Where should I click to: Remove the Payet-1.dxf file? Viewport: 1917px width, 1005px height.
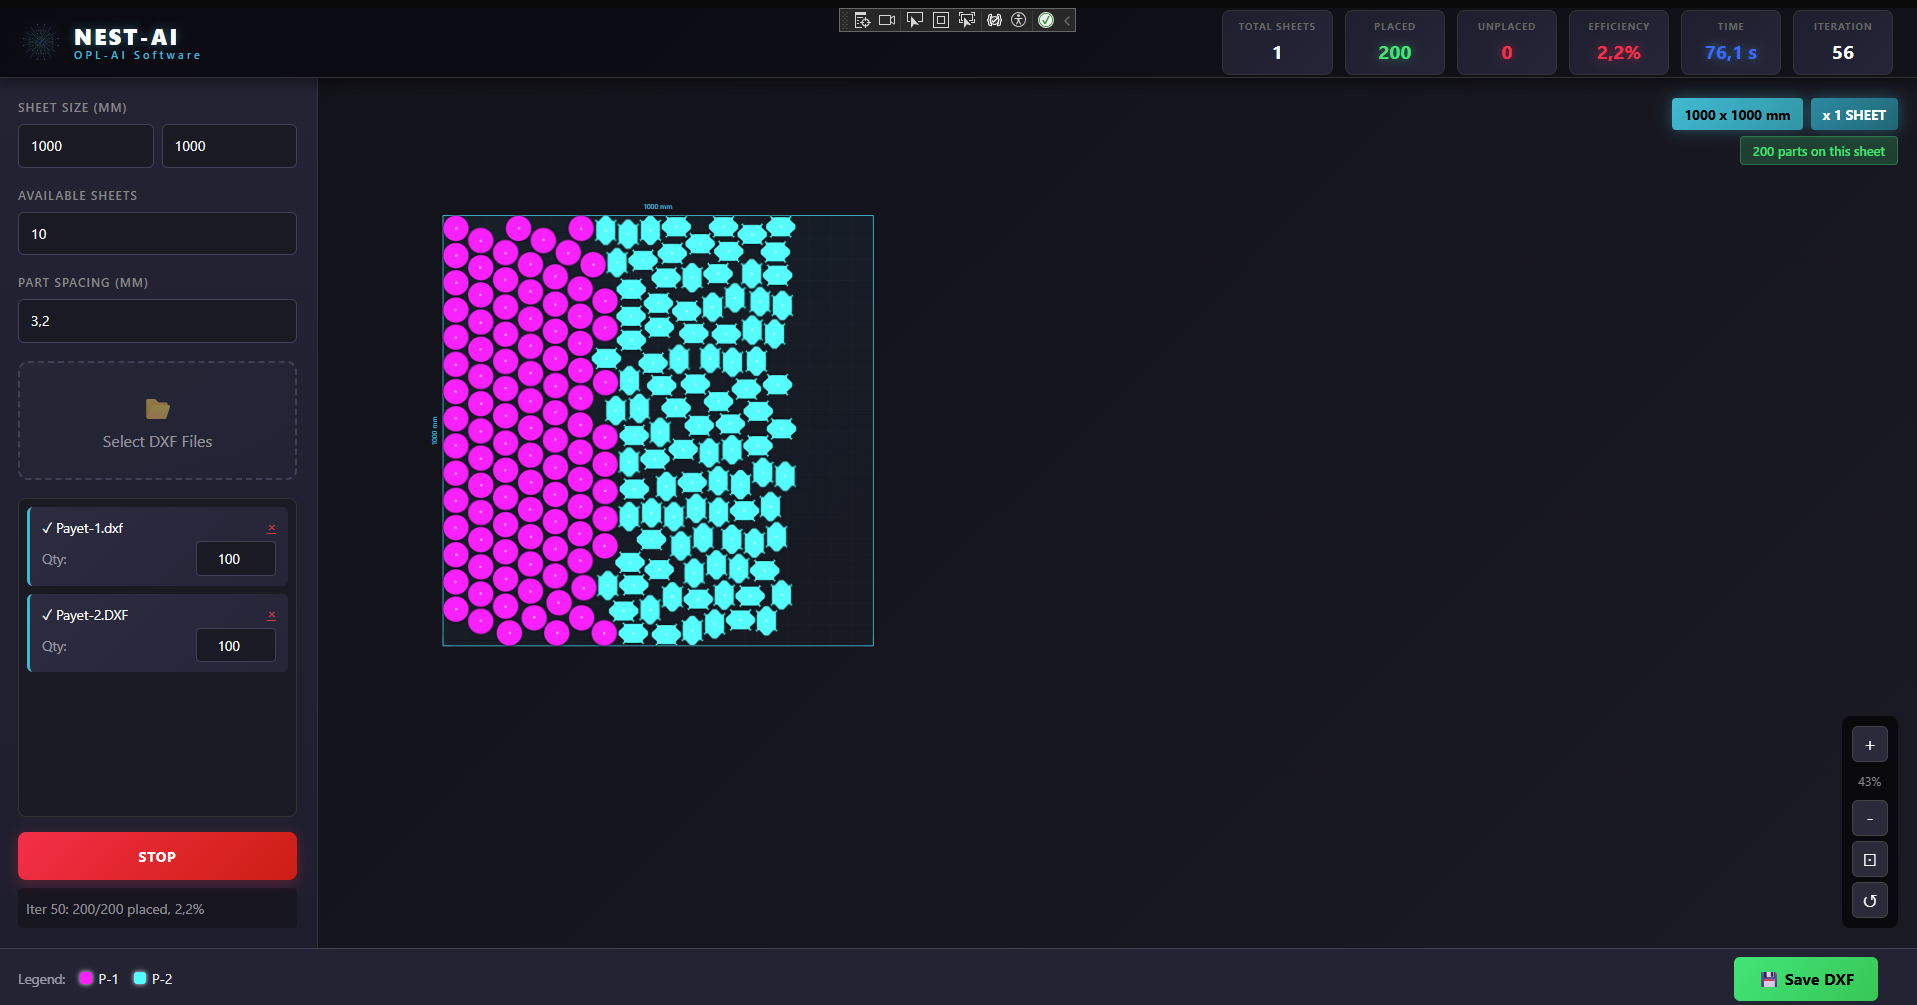tap(271, 528)
